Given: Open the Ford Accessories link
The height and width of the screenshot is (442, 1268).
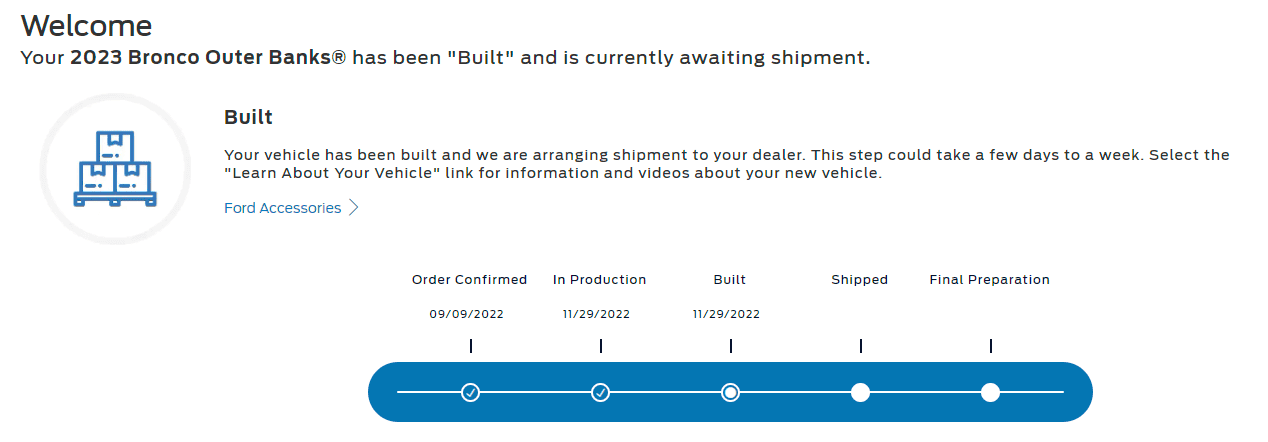Looking at the screenshot, I should click(x=283, y=208).
